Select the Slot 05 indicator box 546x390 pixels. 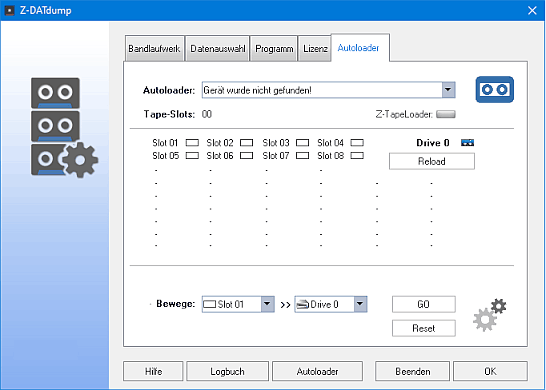pyautogui.click(x=192, y=155)
